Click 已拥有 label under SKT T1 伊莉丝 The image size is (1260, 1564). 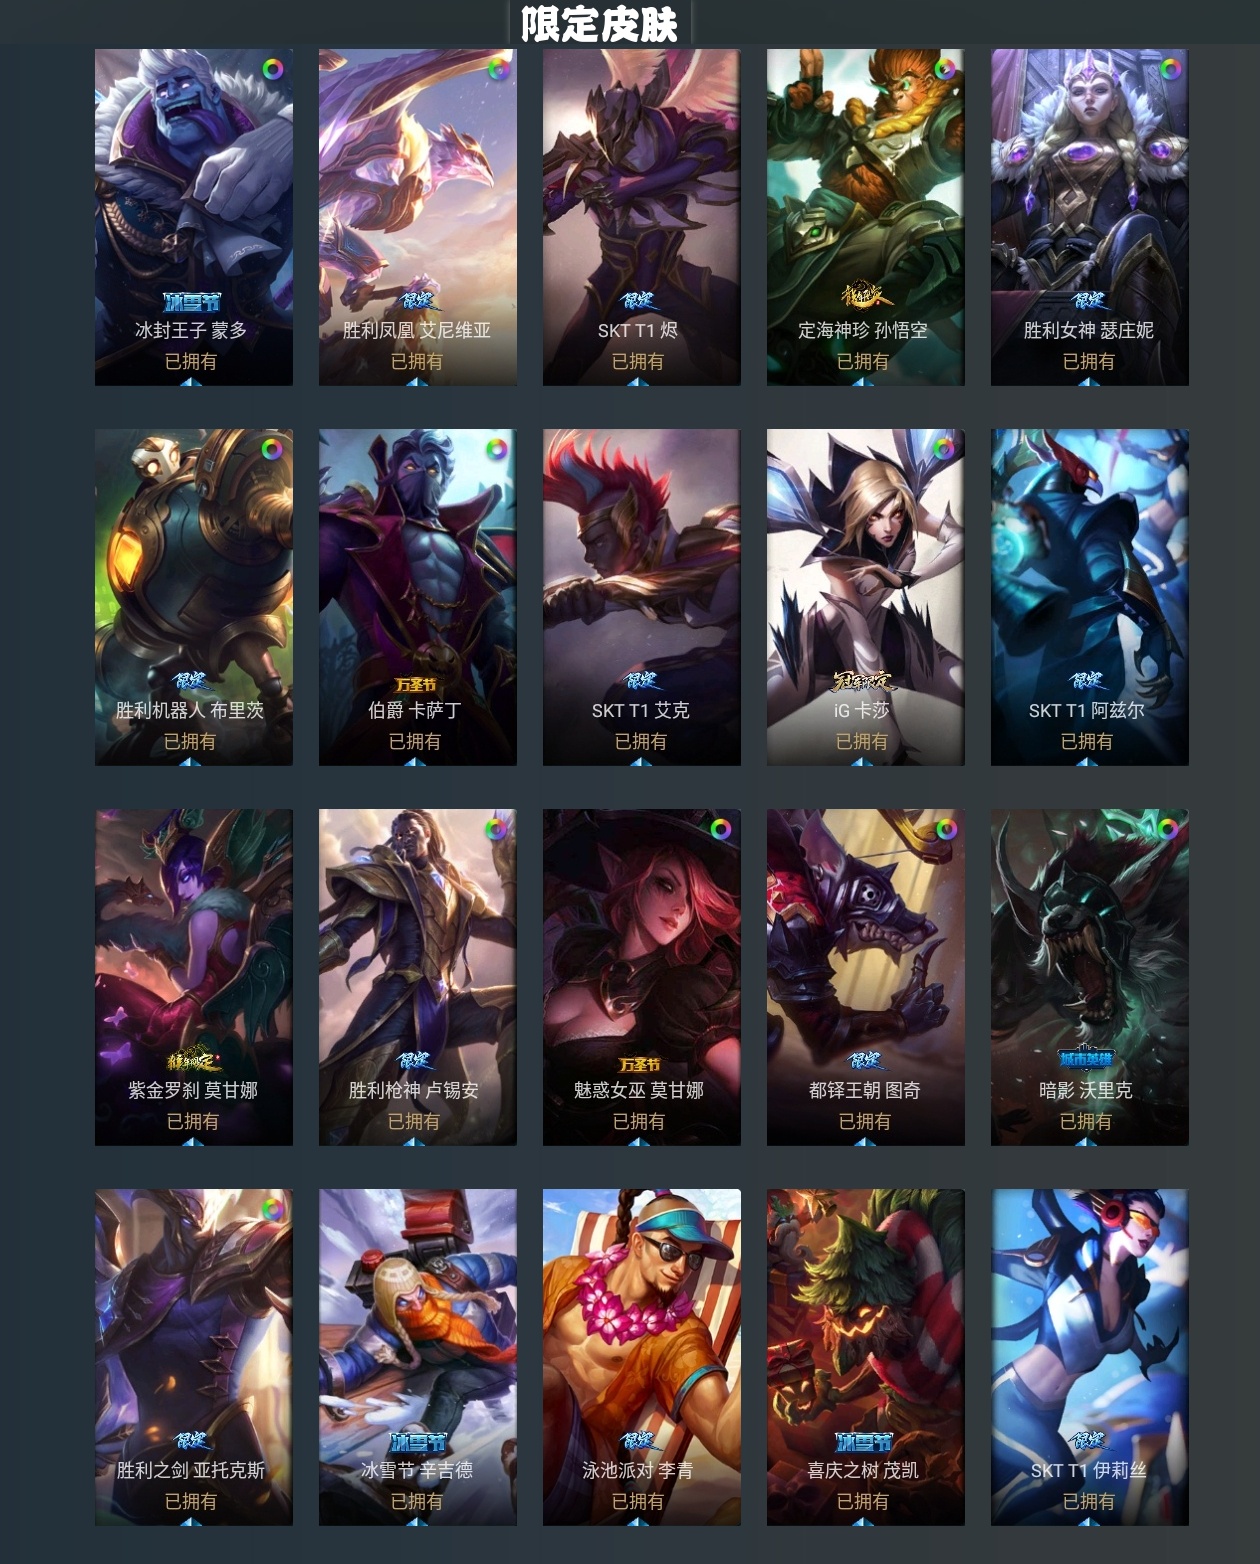1088,1501
